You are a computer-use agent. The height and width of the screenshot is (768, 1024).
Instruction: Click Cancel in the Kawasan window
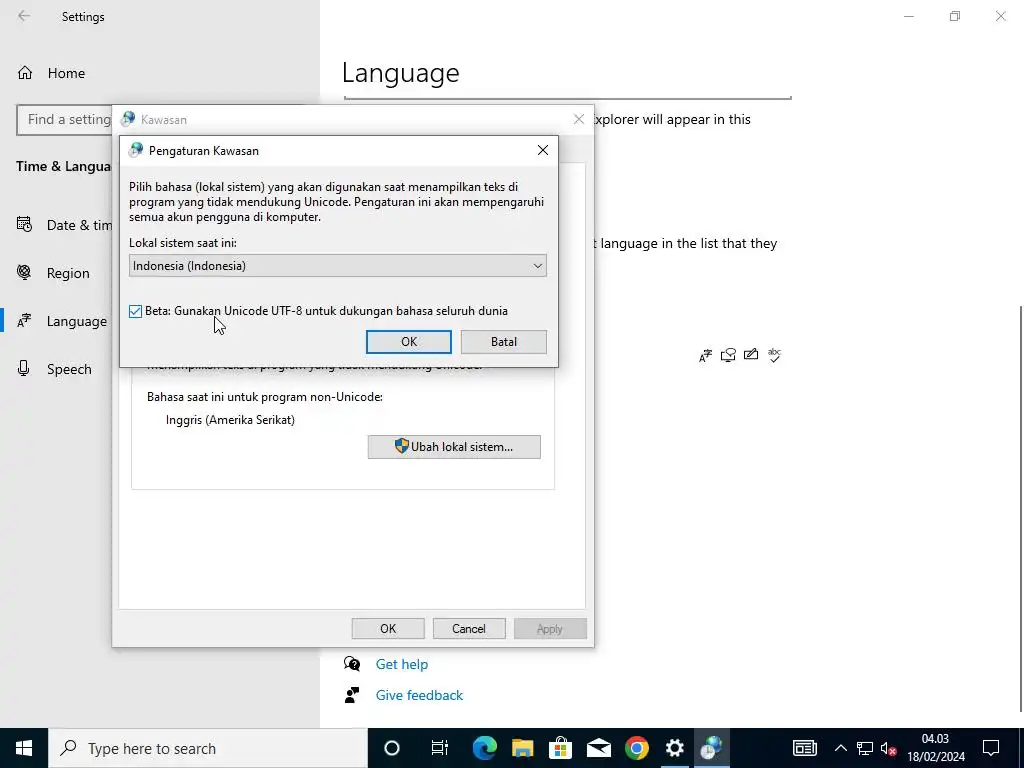tap(469, 628)
